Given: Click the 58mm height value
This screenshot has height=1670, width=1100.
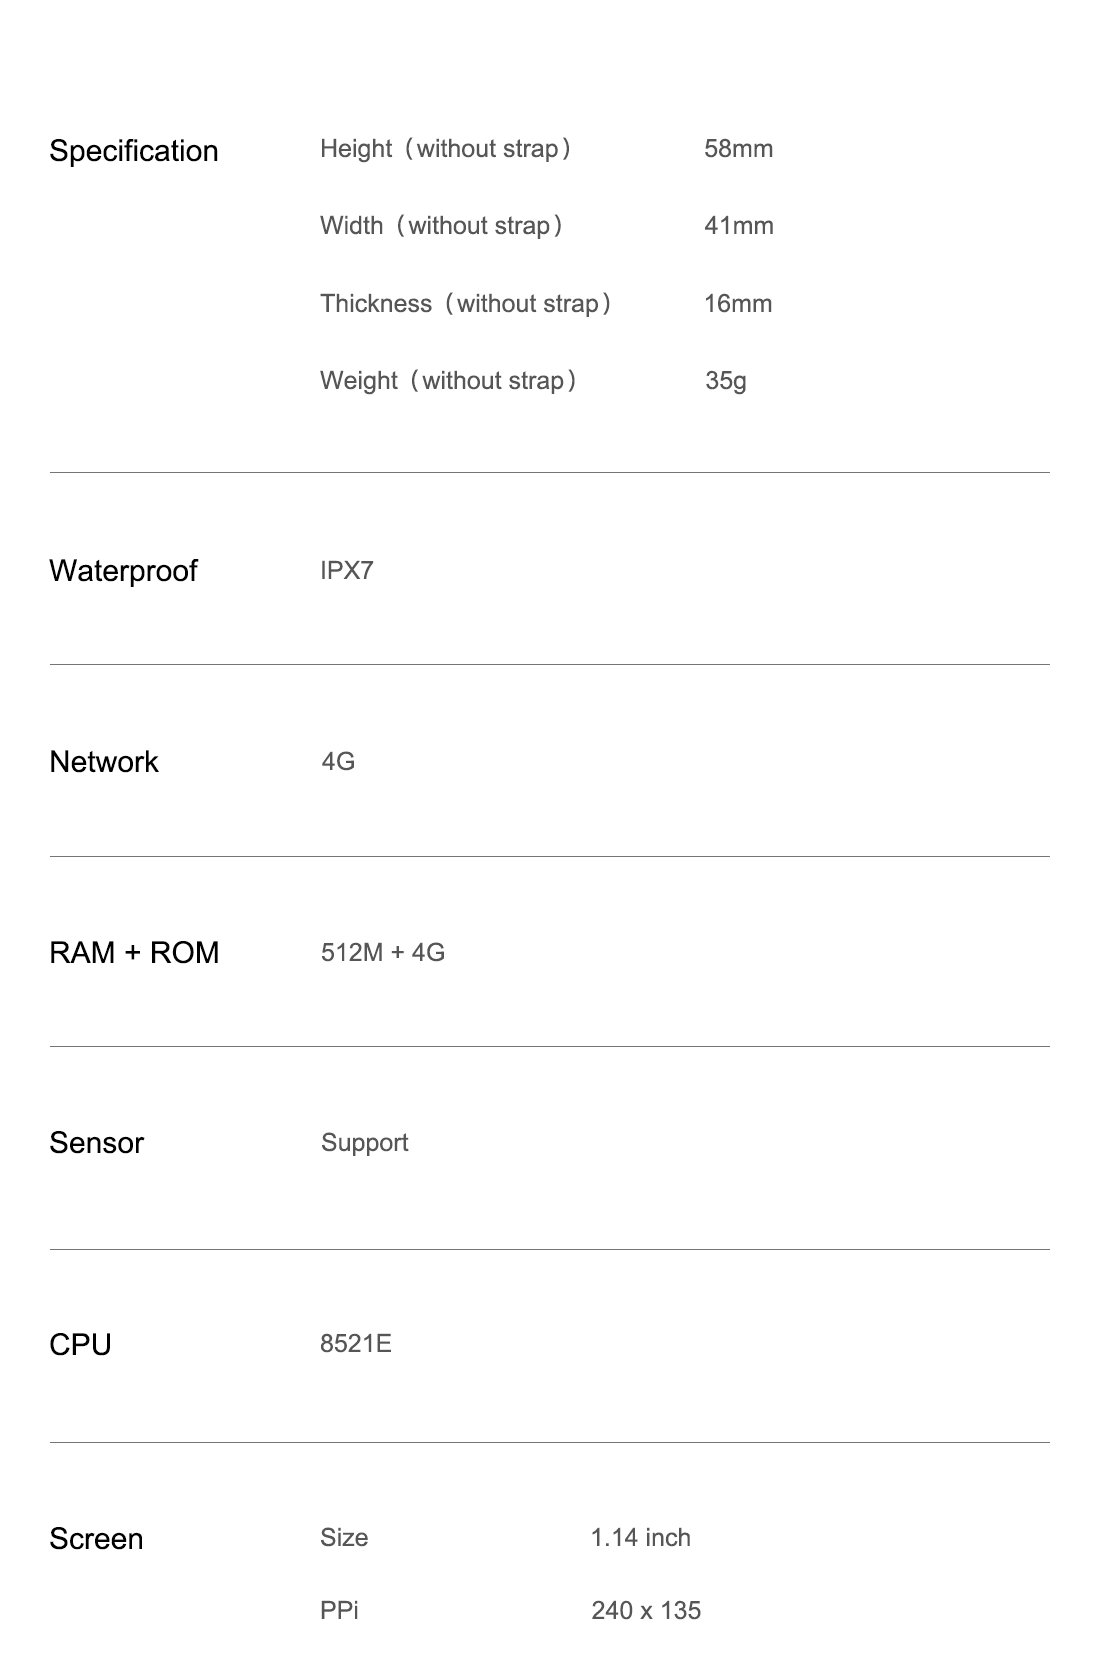Looking at the screenshot, I should tap(738, 149).
